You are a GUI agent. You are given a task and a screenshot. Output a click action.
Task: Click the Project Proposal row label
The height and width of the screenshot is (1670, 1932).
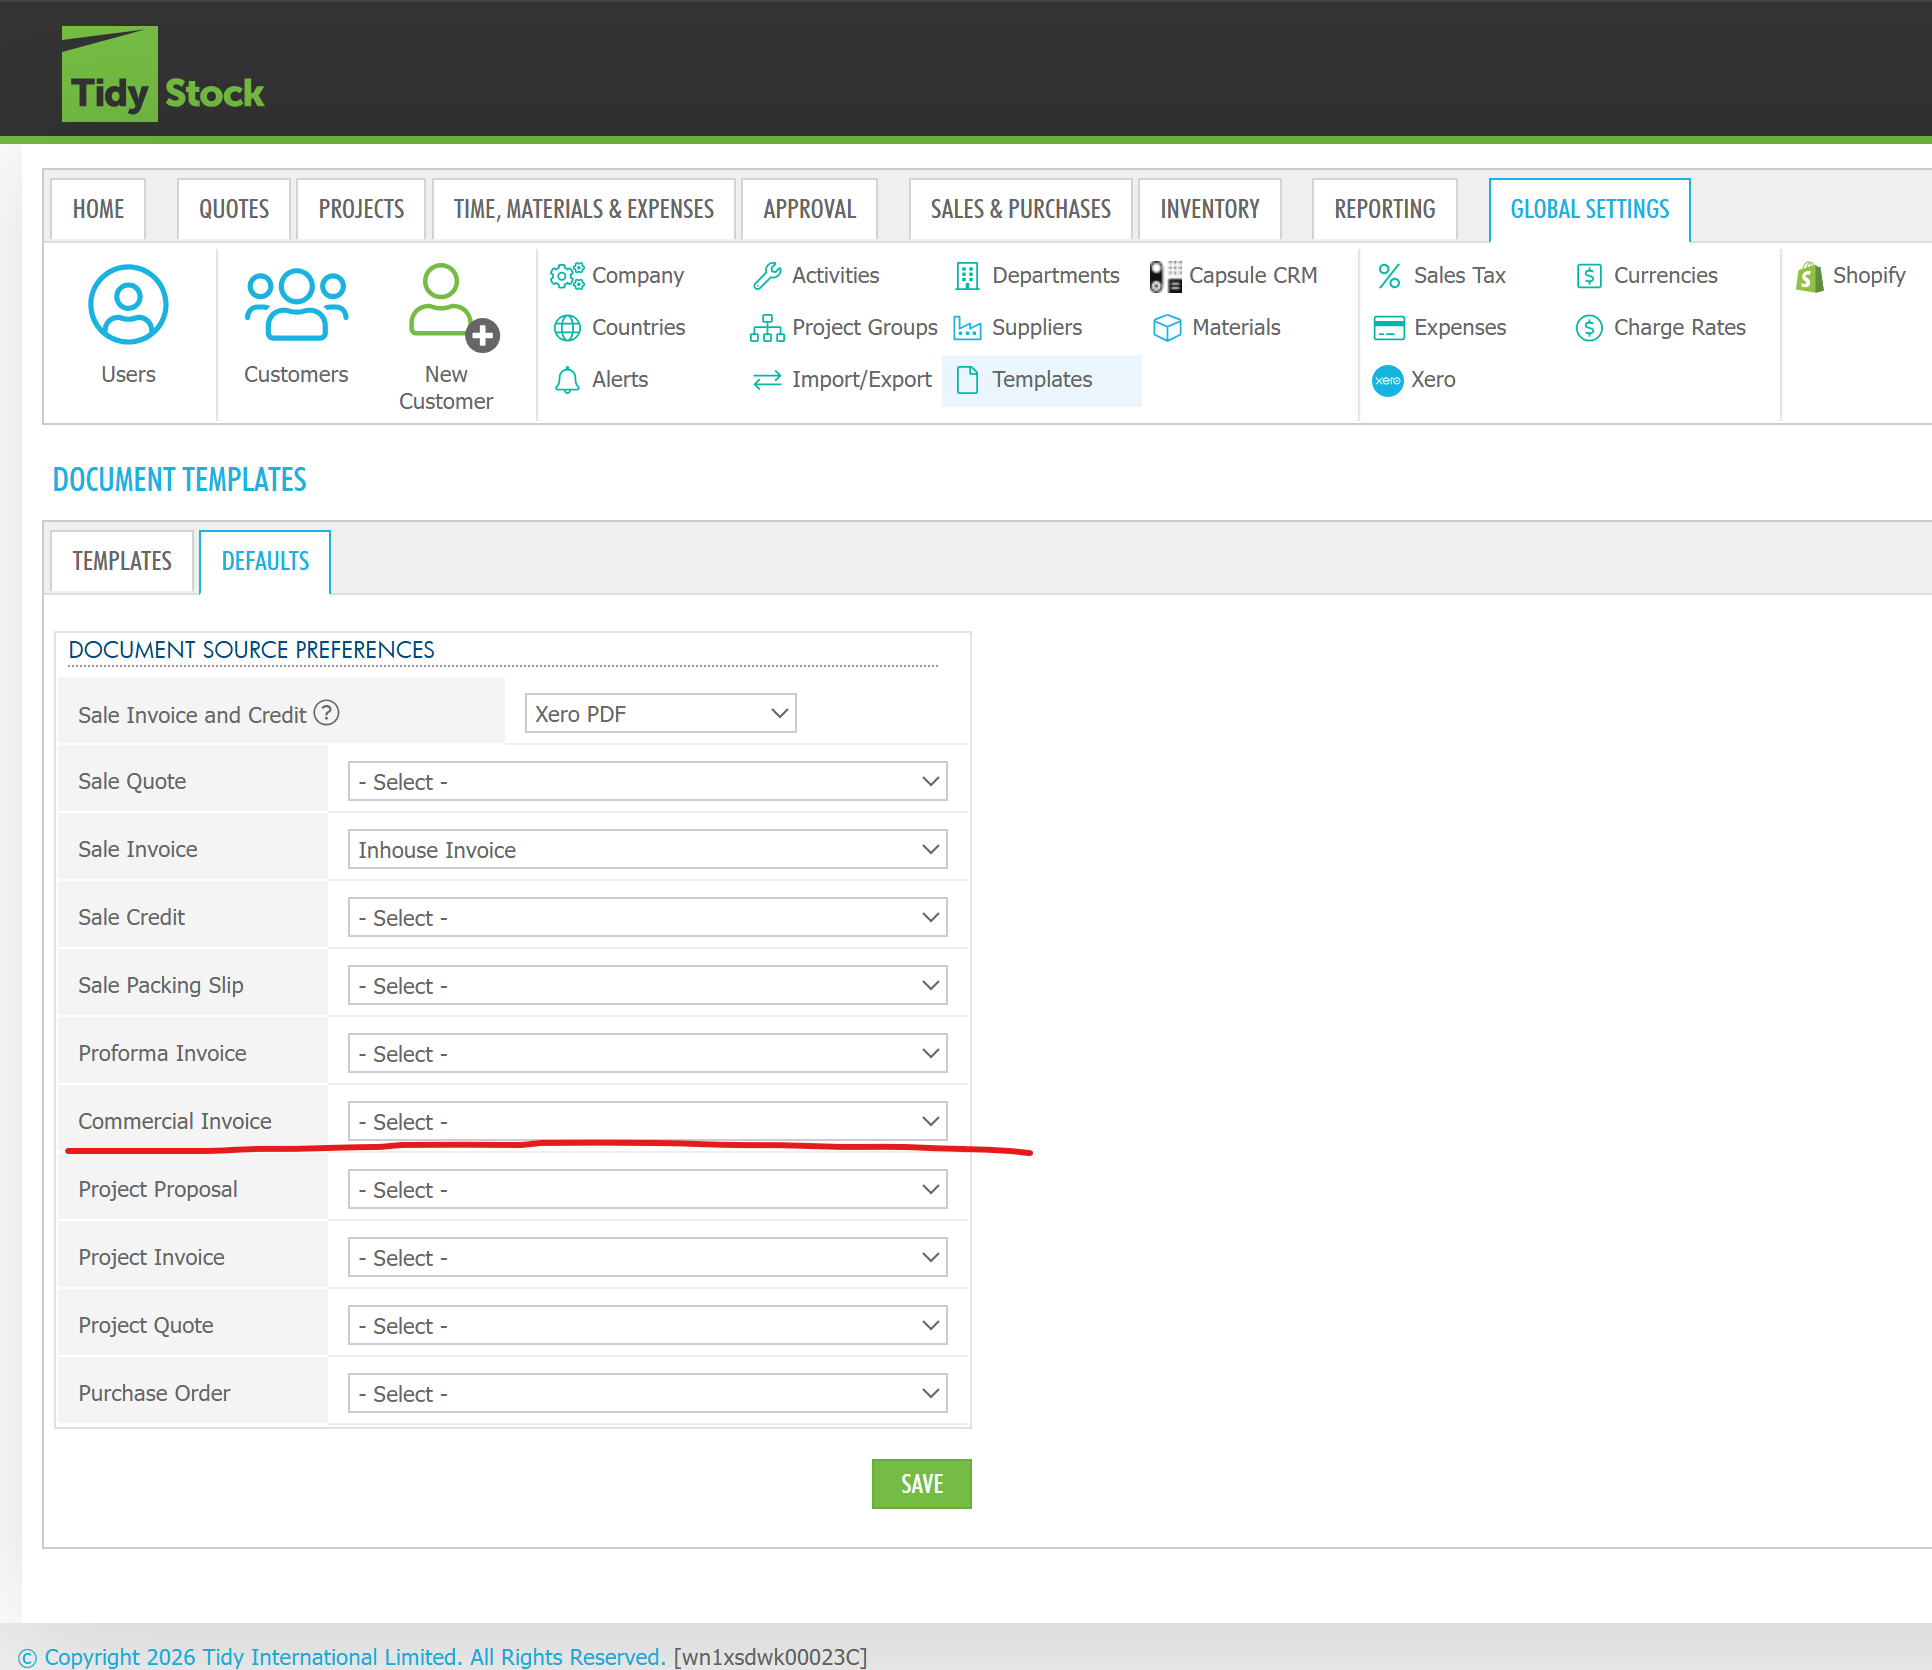pyautogui.click(x=158, y=1190)
